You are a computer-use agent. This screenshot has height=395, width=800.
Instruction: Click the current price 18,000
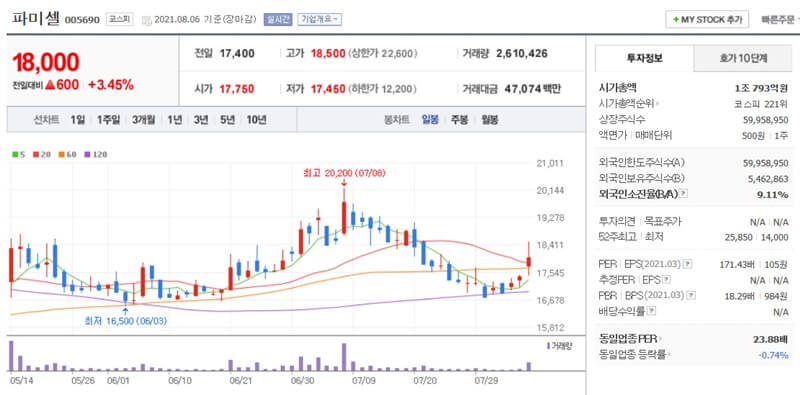pos(45,62)
